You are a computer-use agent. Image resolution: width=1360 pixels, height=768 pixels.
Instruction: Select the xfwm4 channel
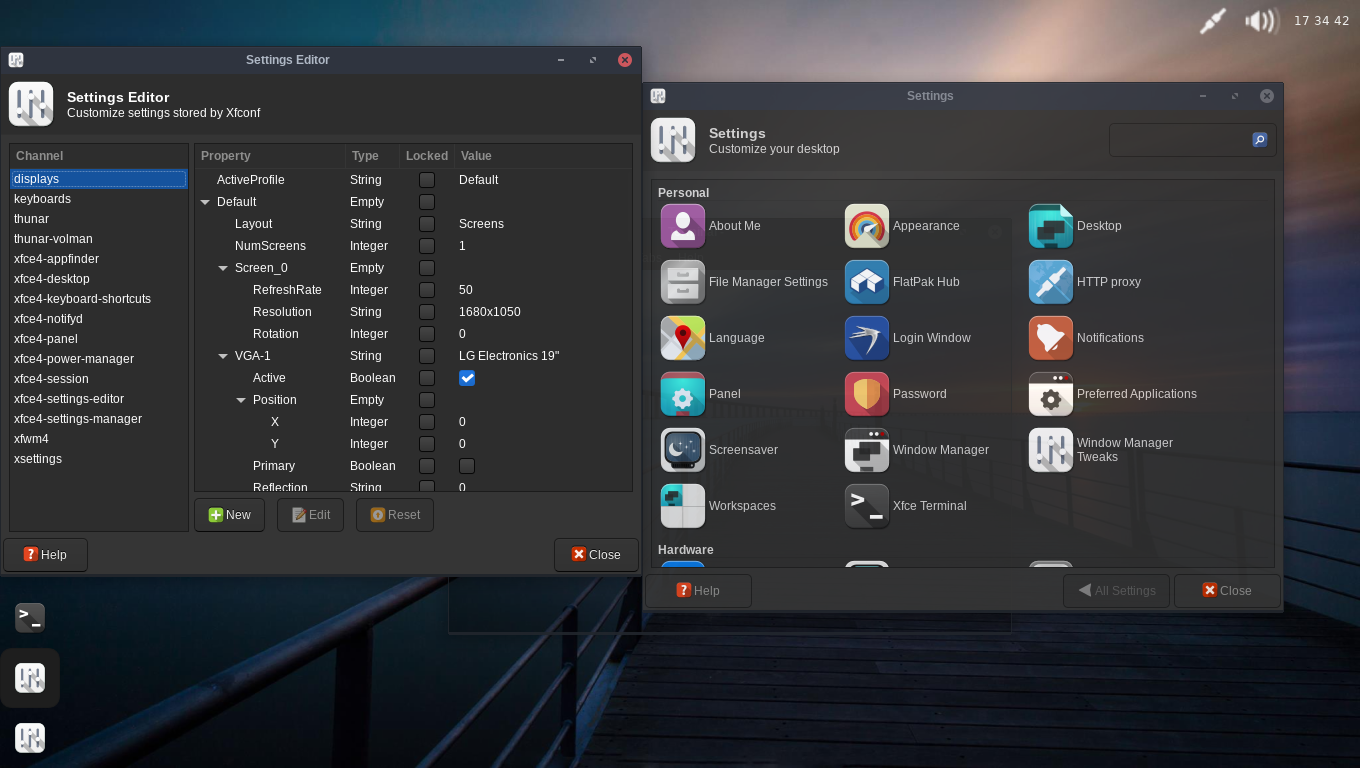pos(98,439)
